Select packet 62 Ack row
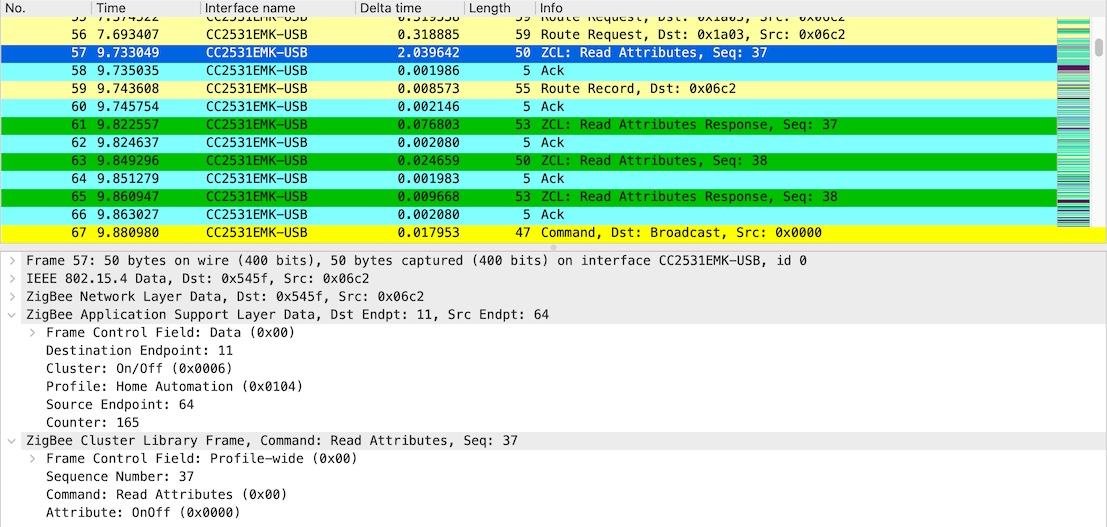Image resolution: width=1107 pixels, height=527 pixels. (x=528, y=143)
